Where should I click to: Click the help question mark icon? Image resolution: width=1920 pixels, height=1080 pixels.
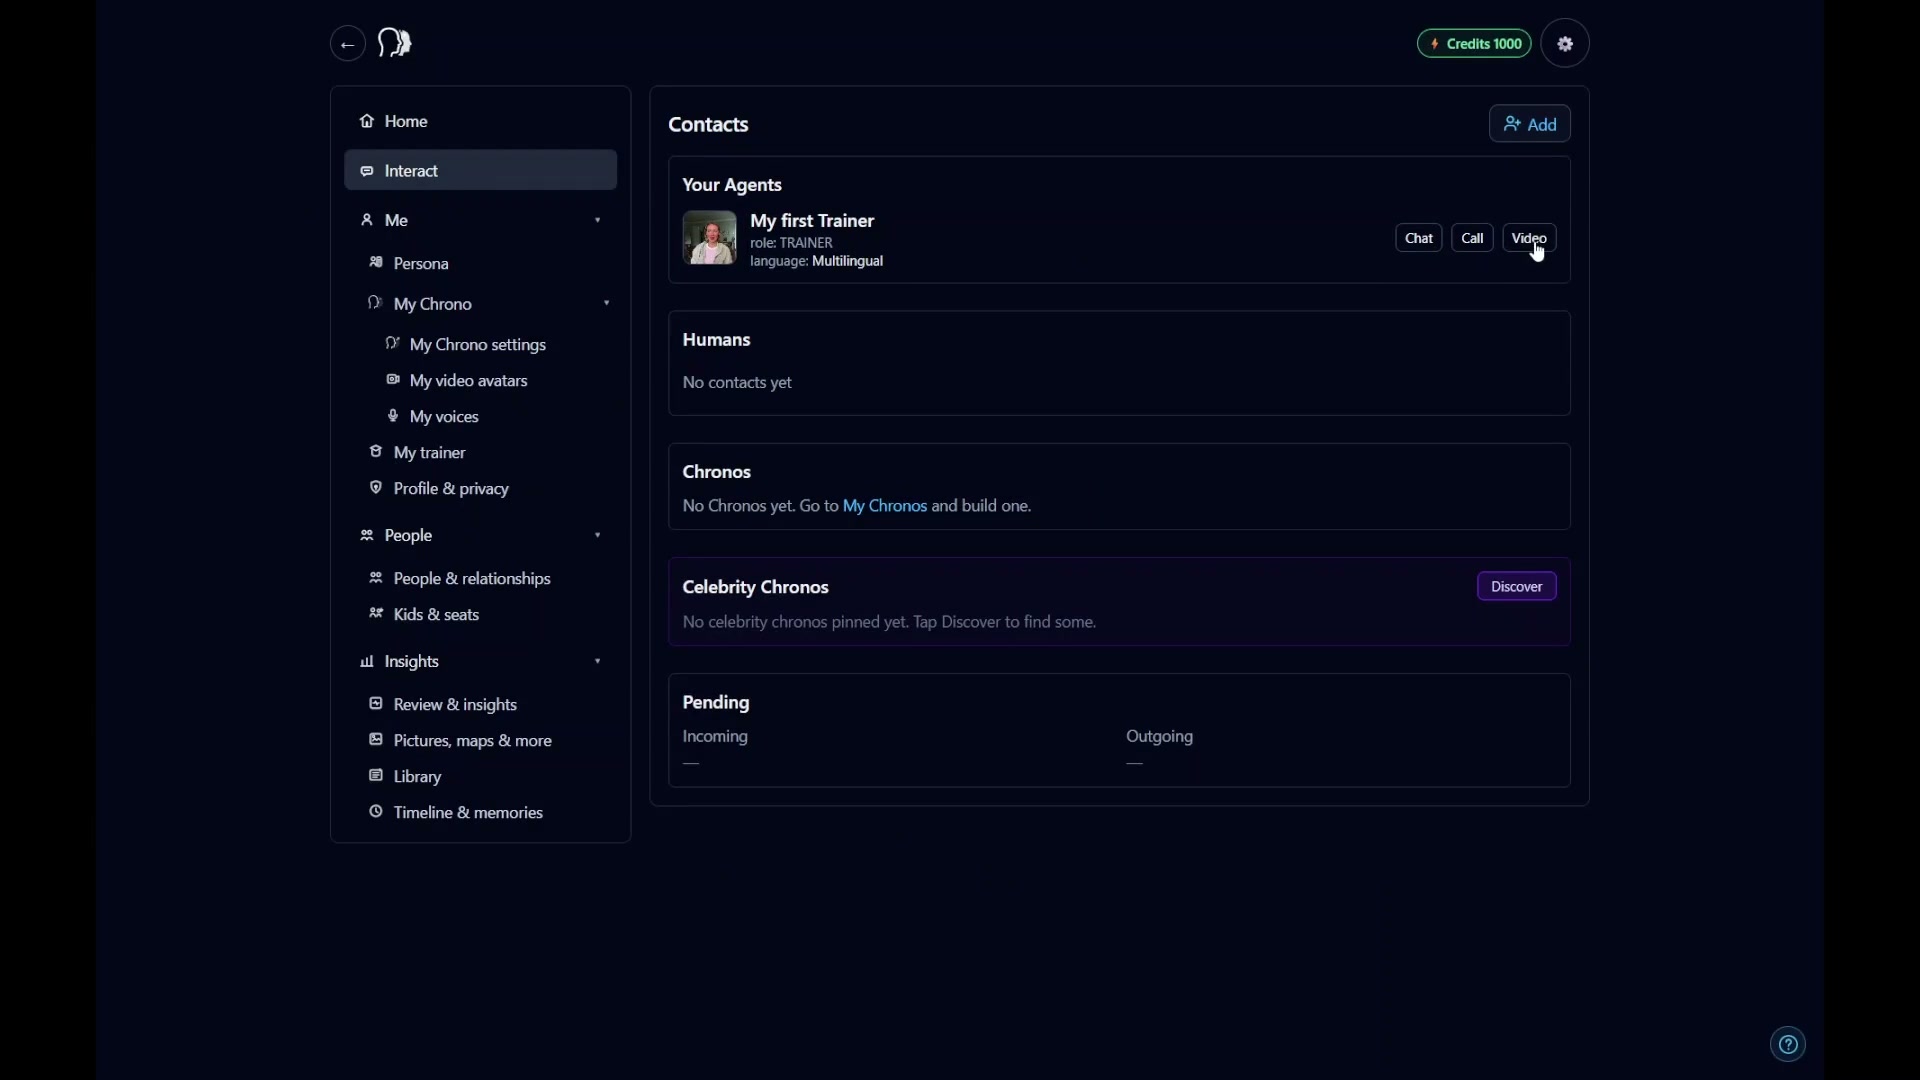coord(1788,1045)
